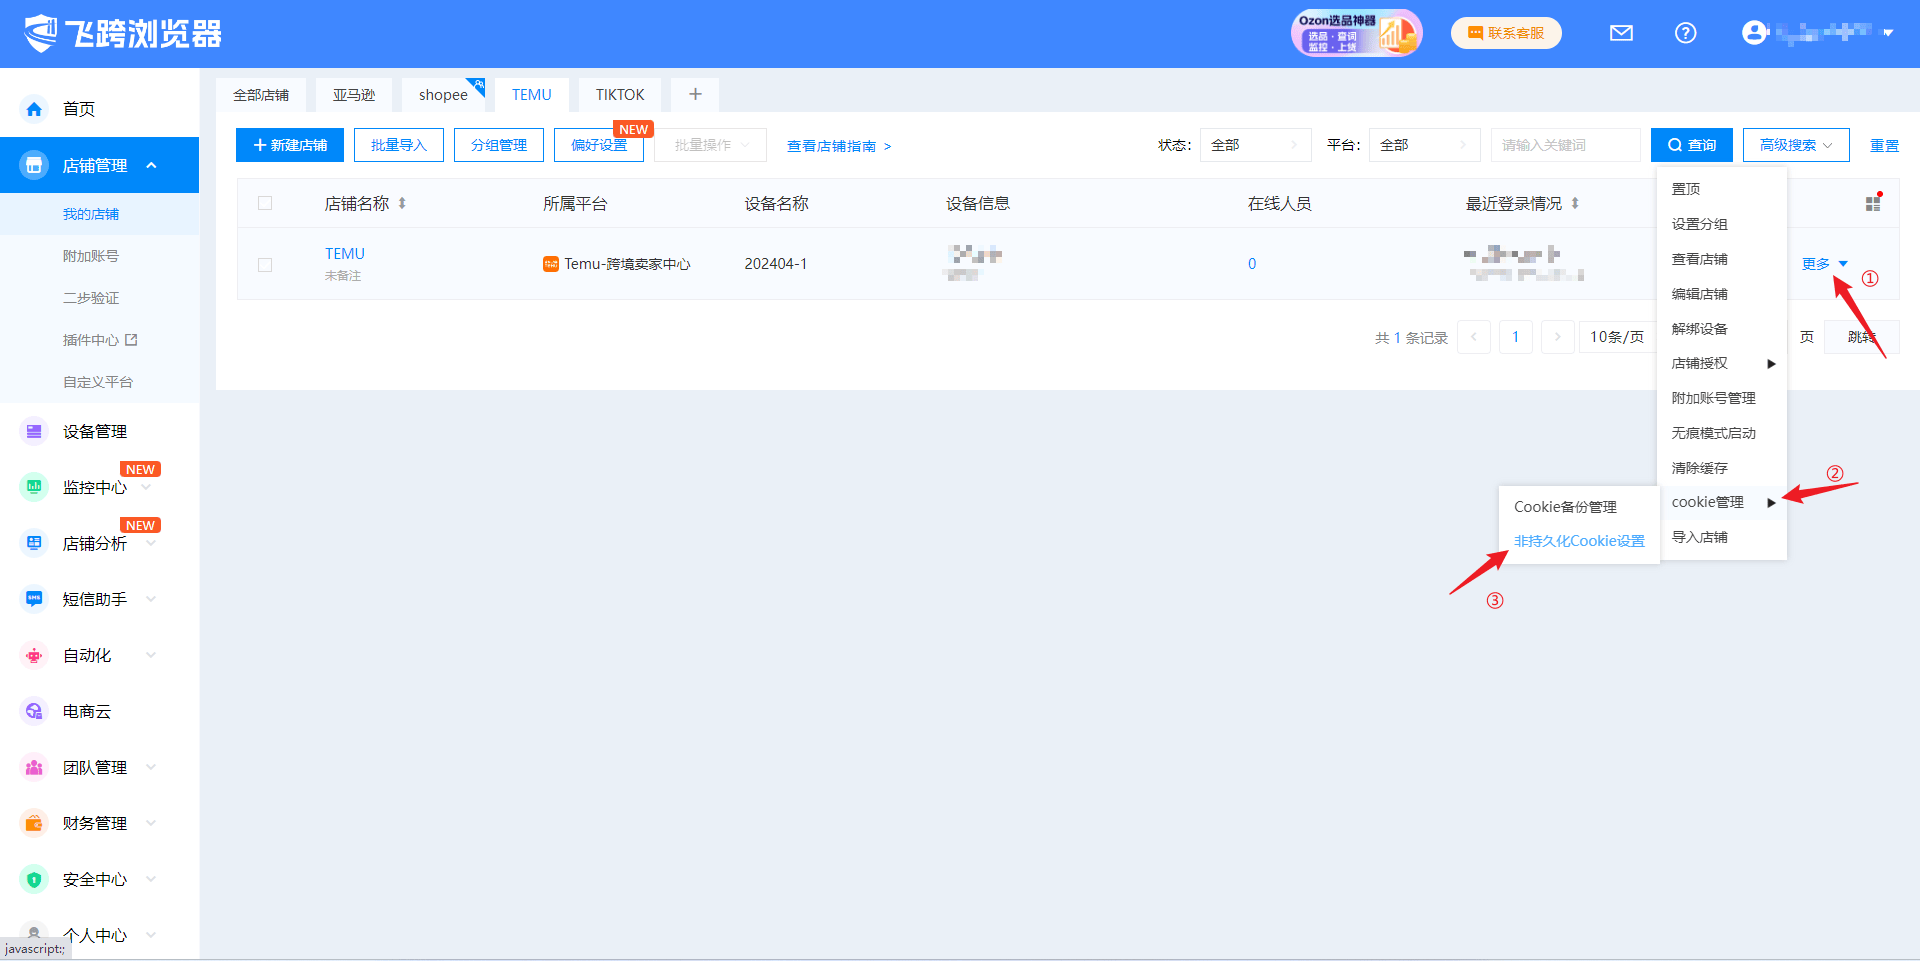Click the Ozon product selection banner
Viewport: 1920px width, 961px height.
click(x=1355, y=33)
